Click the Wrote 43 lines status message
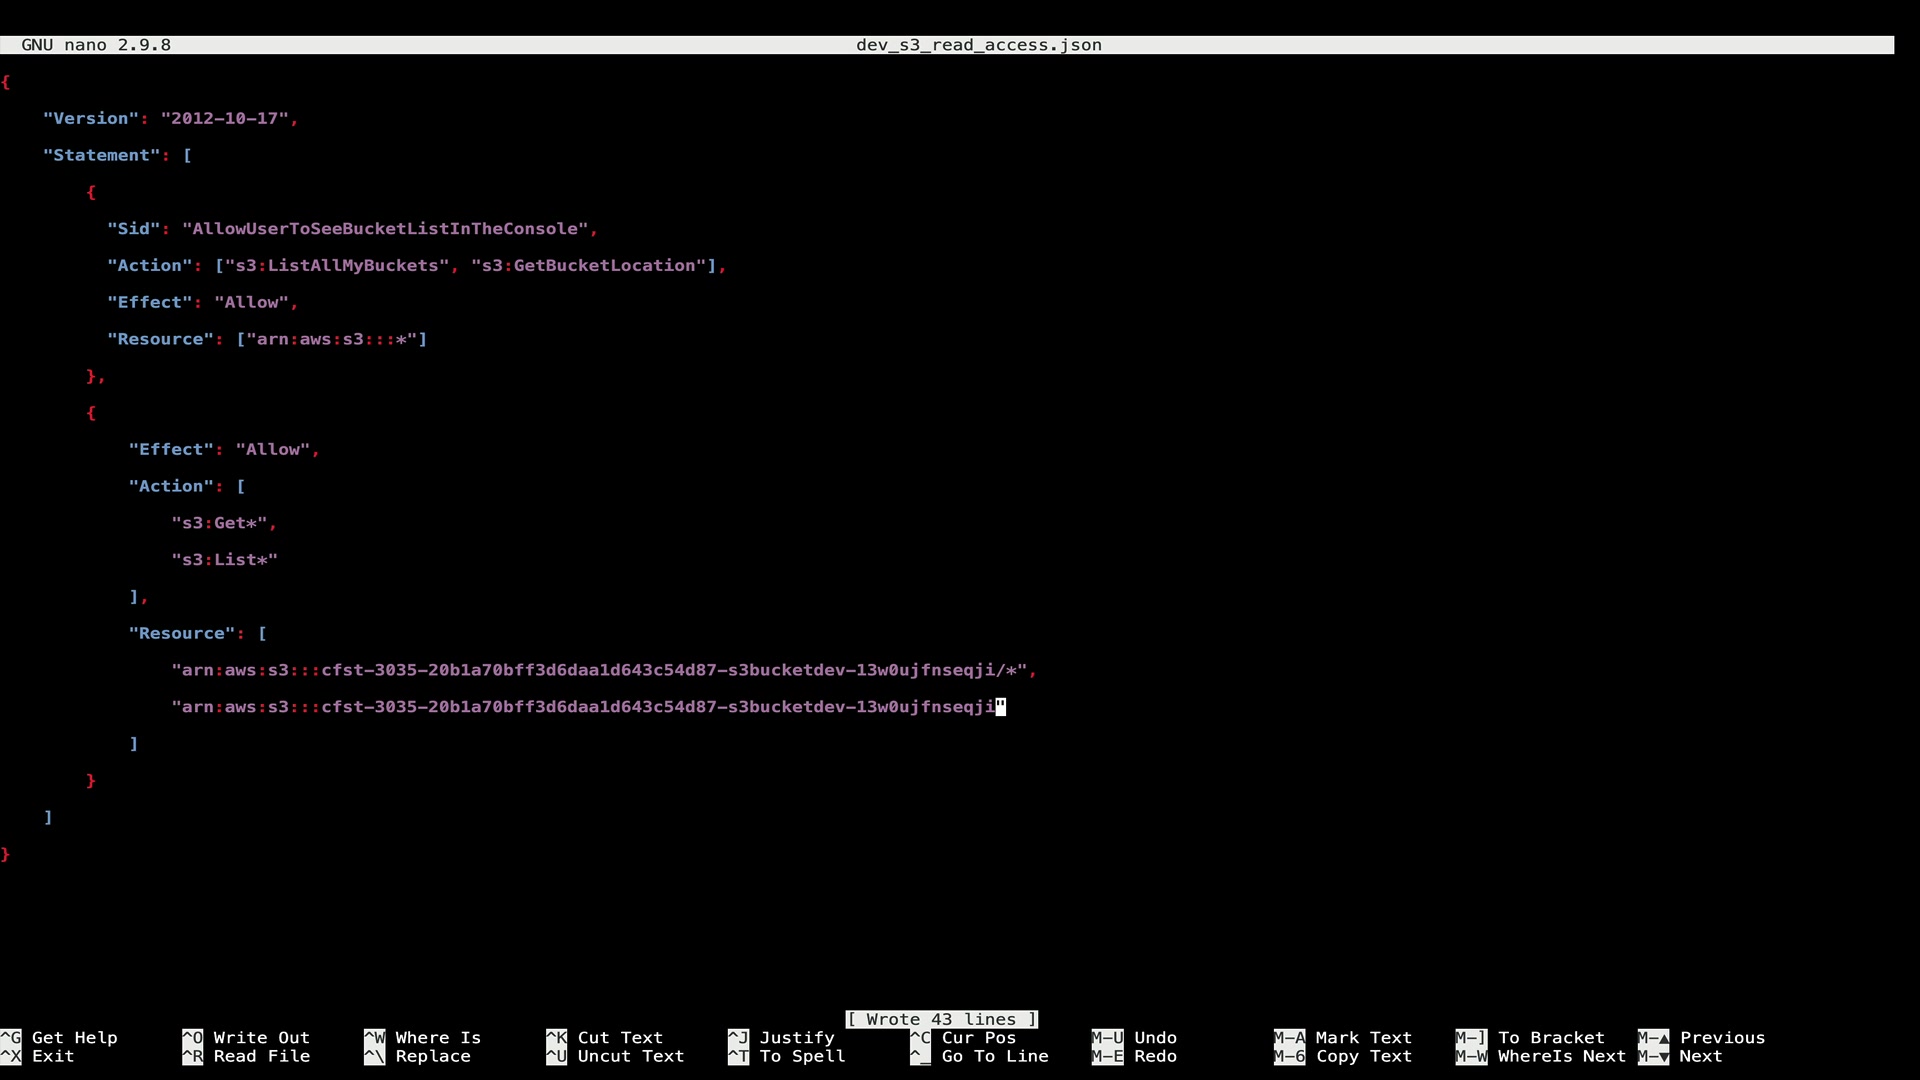 tap(941, 1019)
